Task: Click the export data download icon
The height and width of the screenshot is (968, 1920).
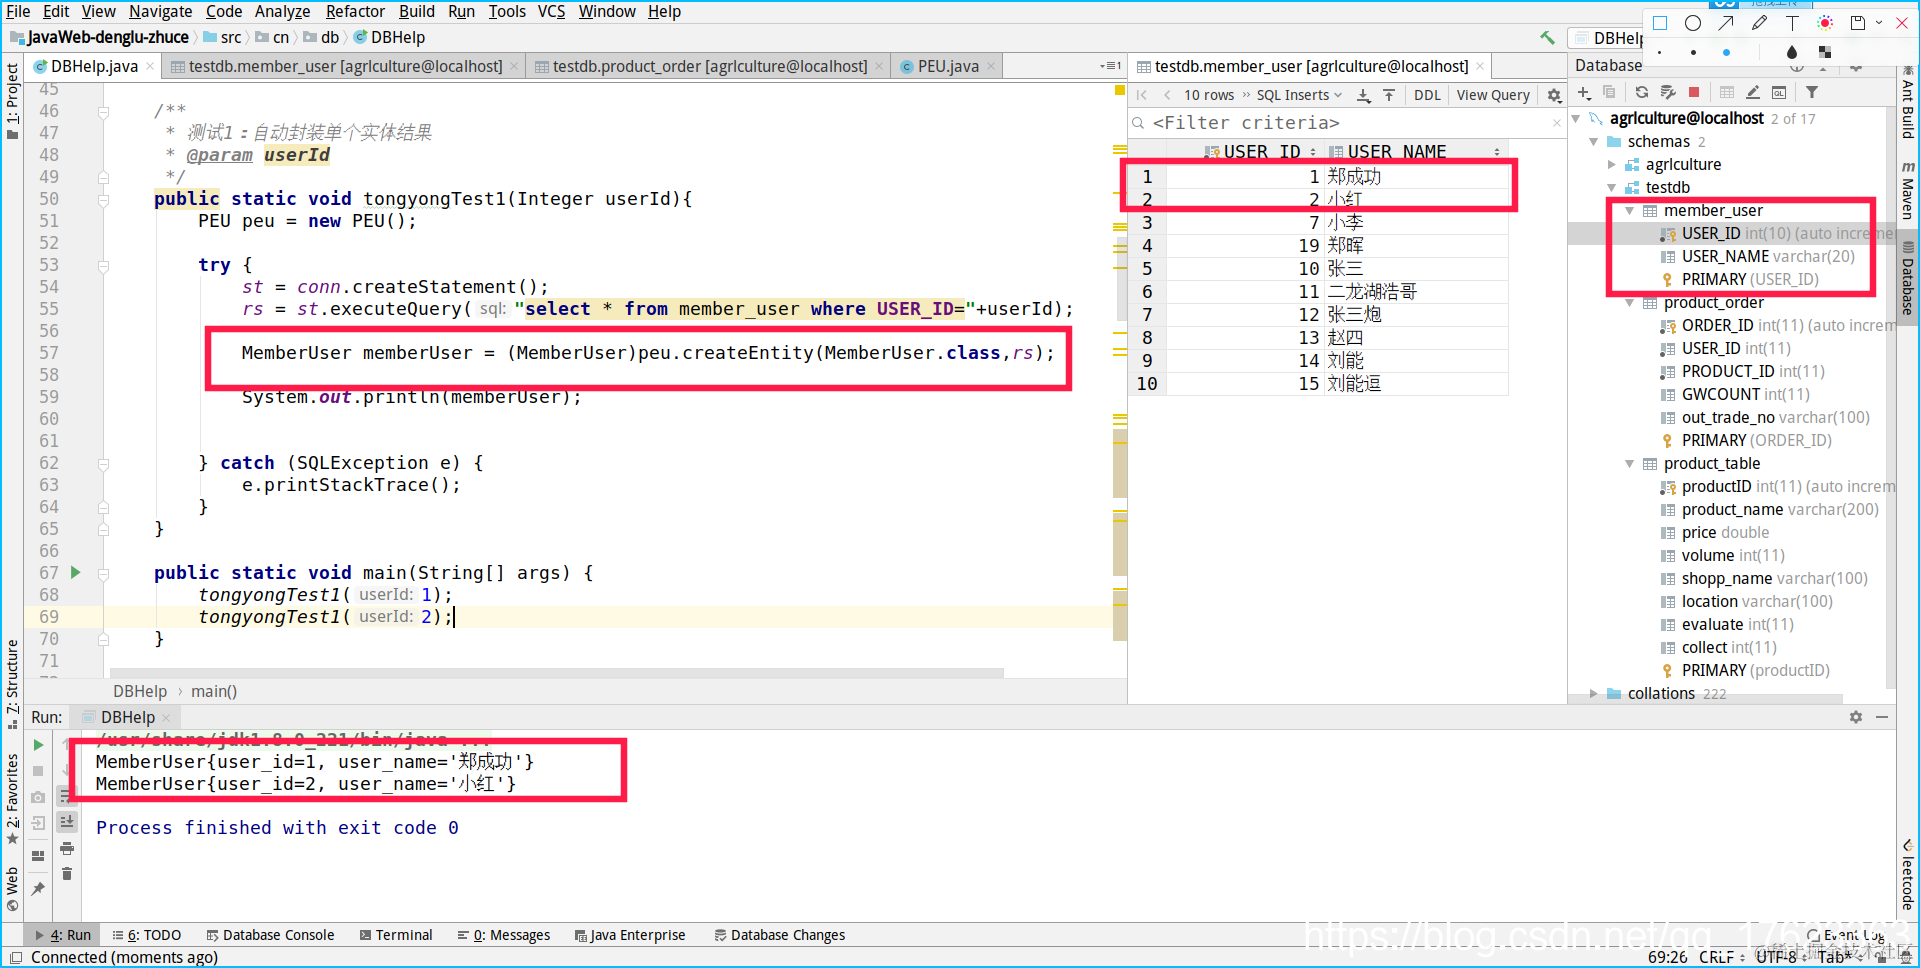Action: point(1363,95)
